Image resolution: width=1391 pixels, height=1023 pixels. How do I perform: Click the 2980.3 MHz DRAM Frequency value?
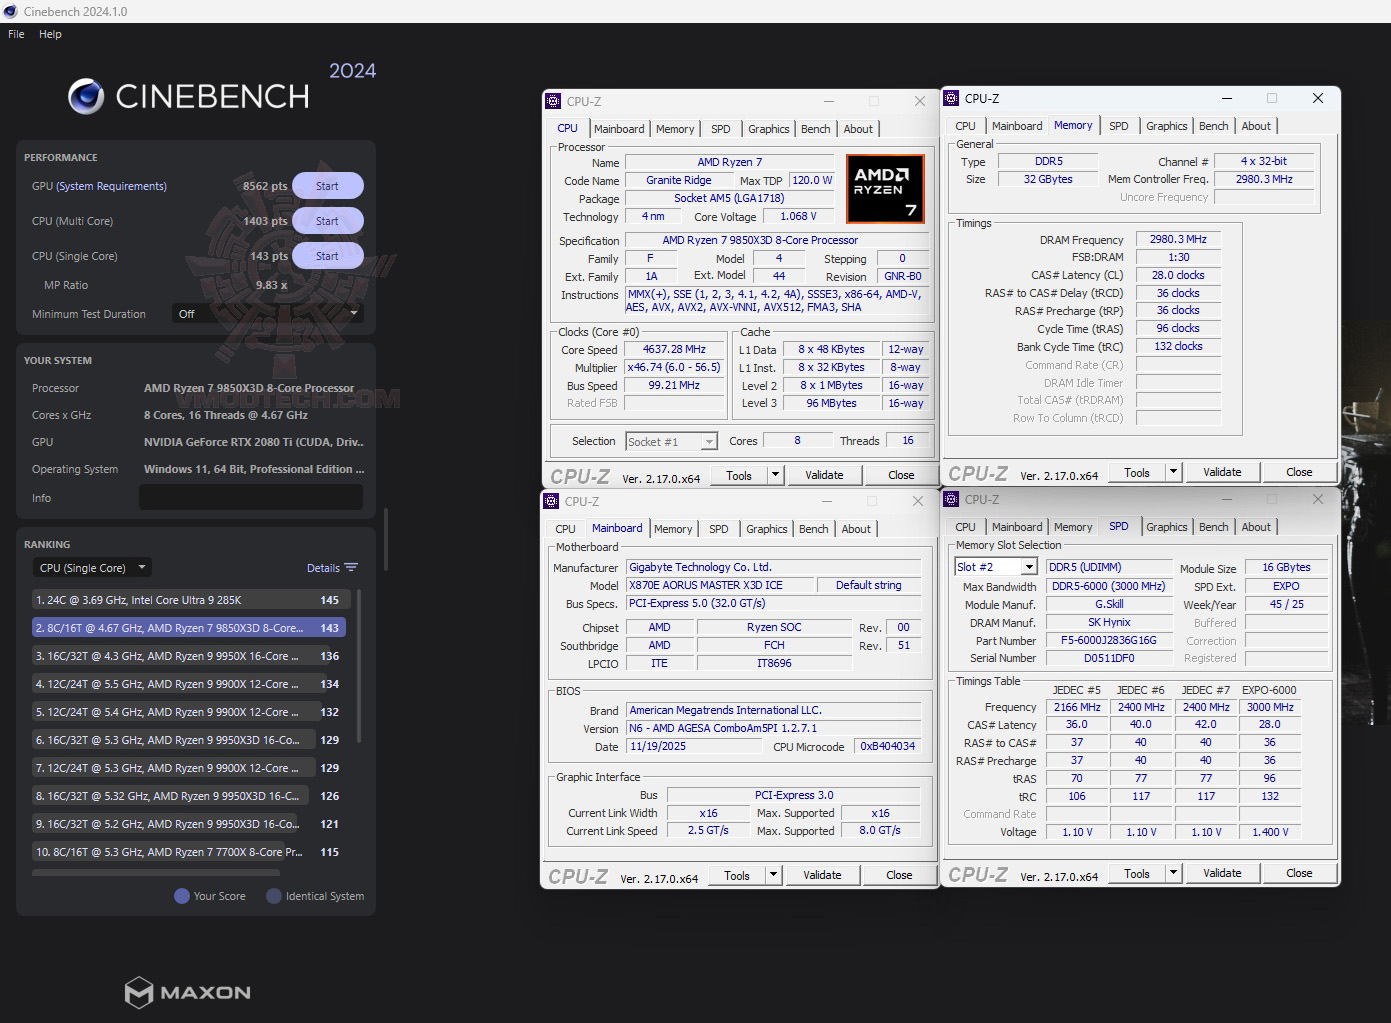(x=1178, y=240)
